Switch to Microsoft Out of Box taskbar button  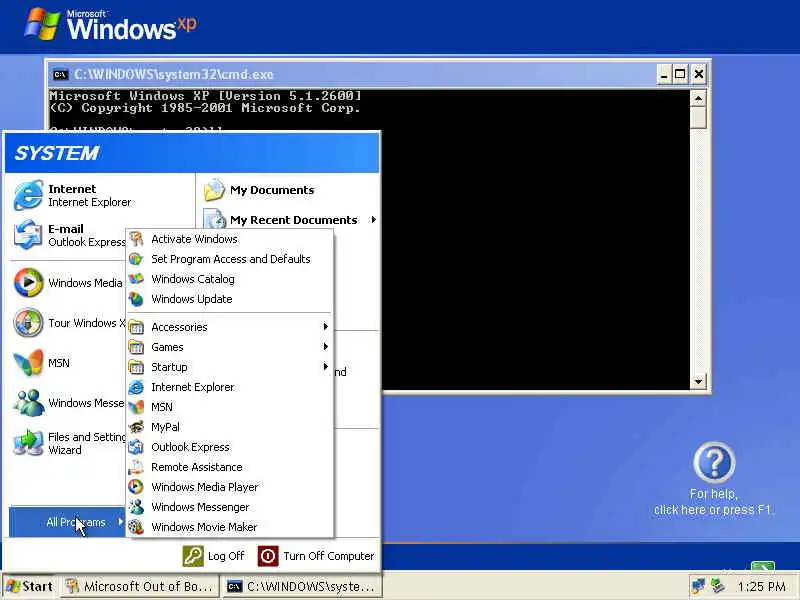pos(140,586)
